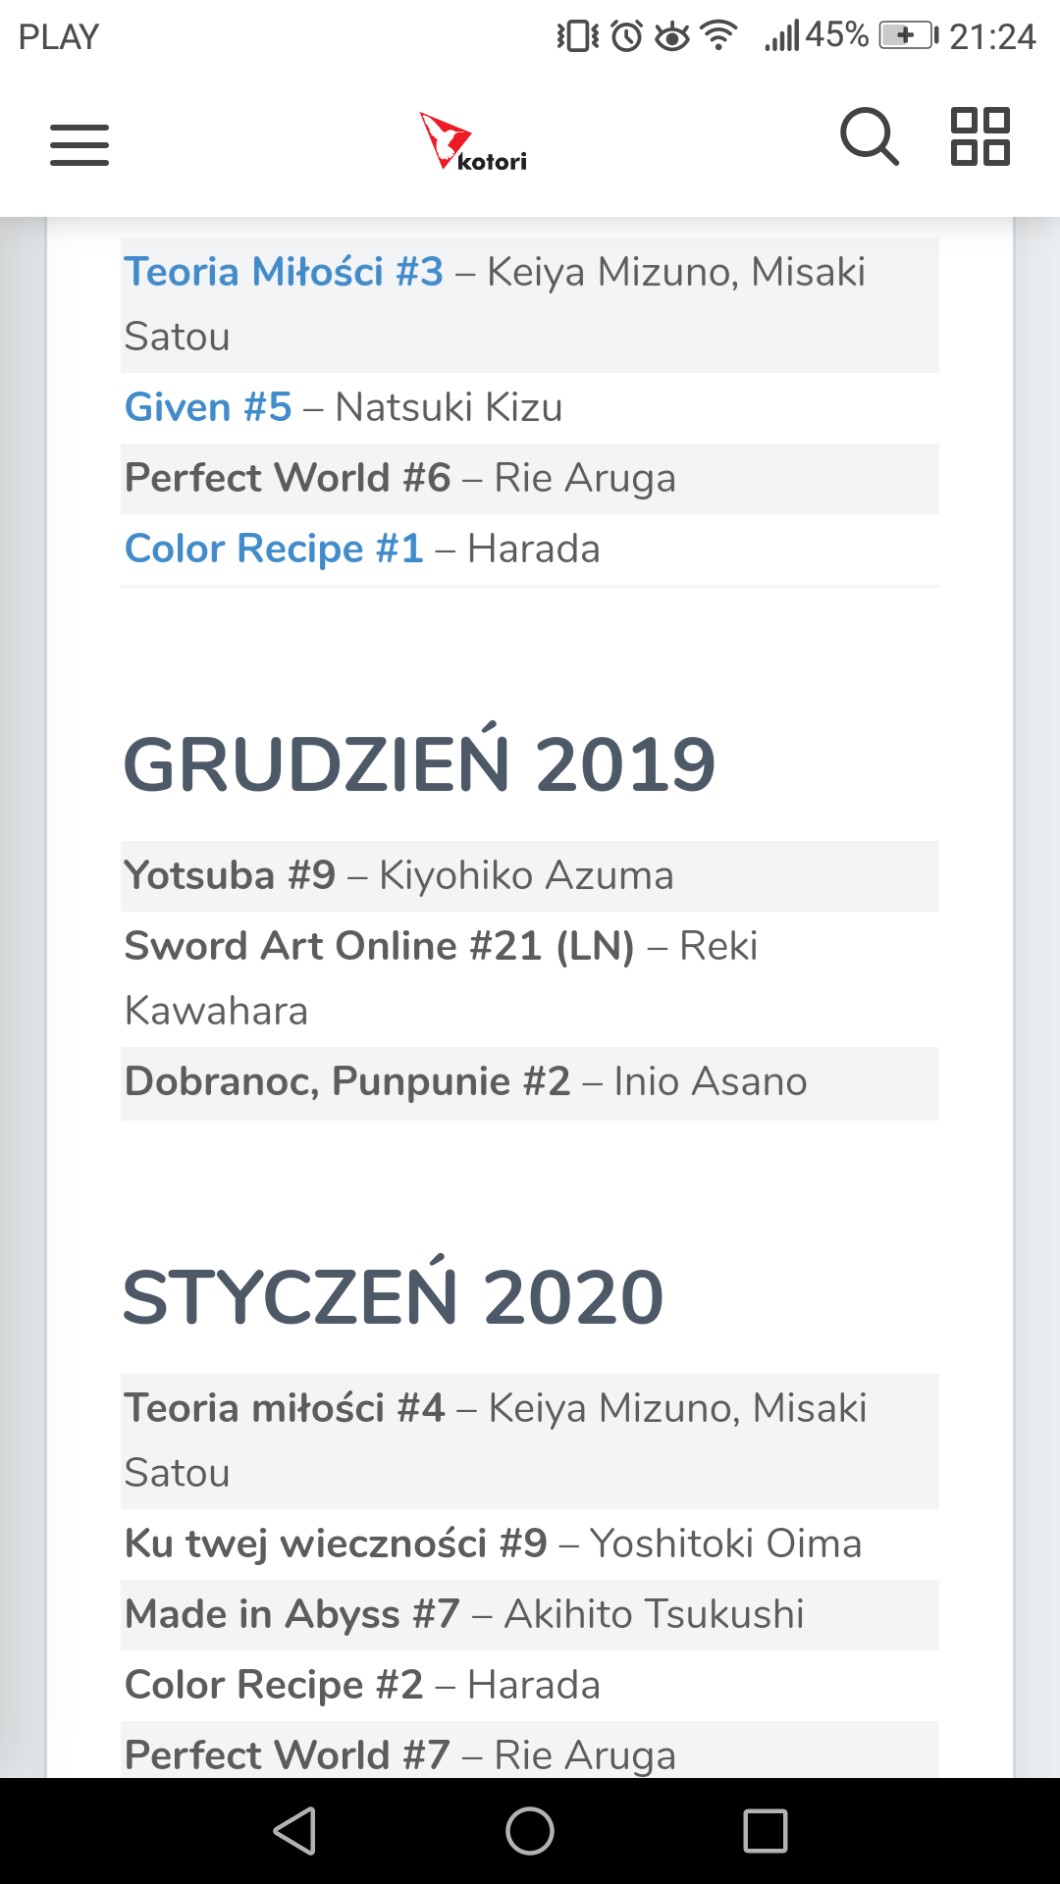Screen dimensions: 1060x1884
Task: Open the search magnifier icon
Action: [868, 136]
